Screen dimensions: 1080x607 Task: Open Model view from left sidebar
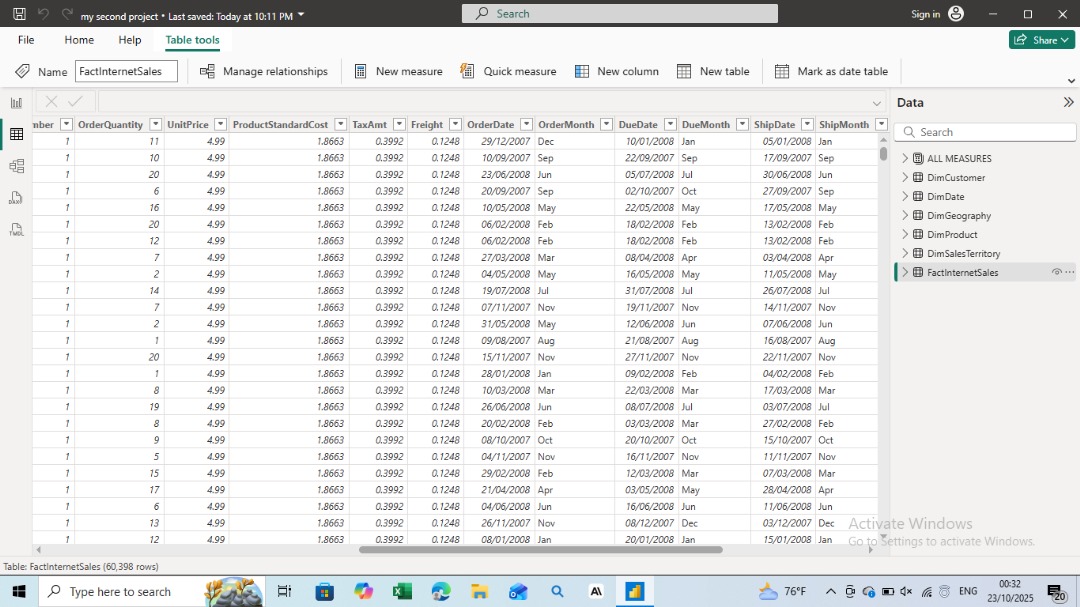[17, 166]
